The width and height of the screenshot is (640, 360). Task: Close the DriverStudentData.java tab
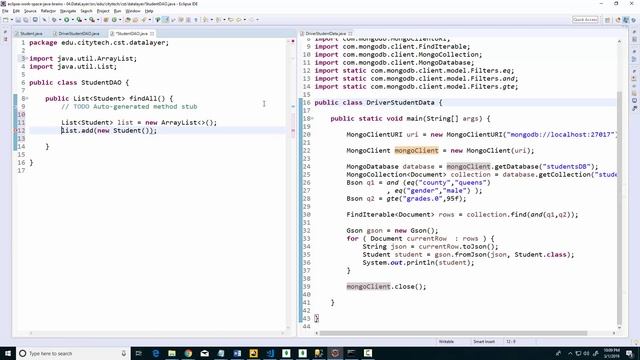click(x=350, y=33)
